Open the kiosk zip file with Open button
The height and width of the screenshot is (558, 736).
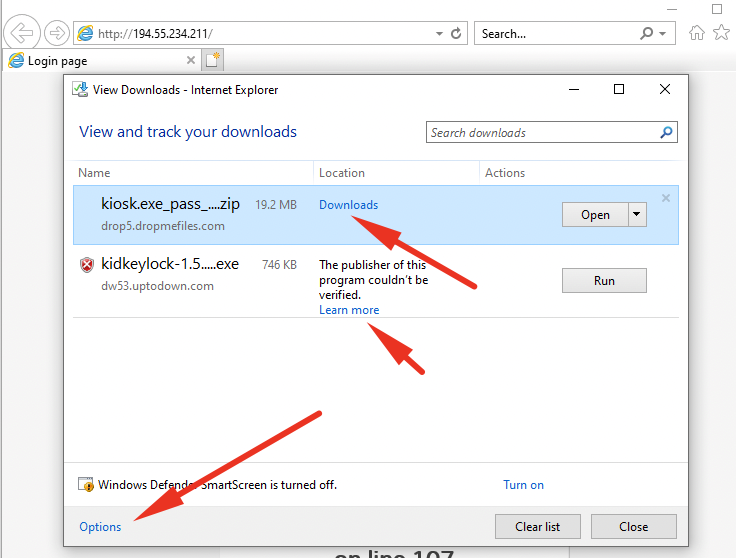coord(595,214)
